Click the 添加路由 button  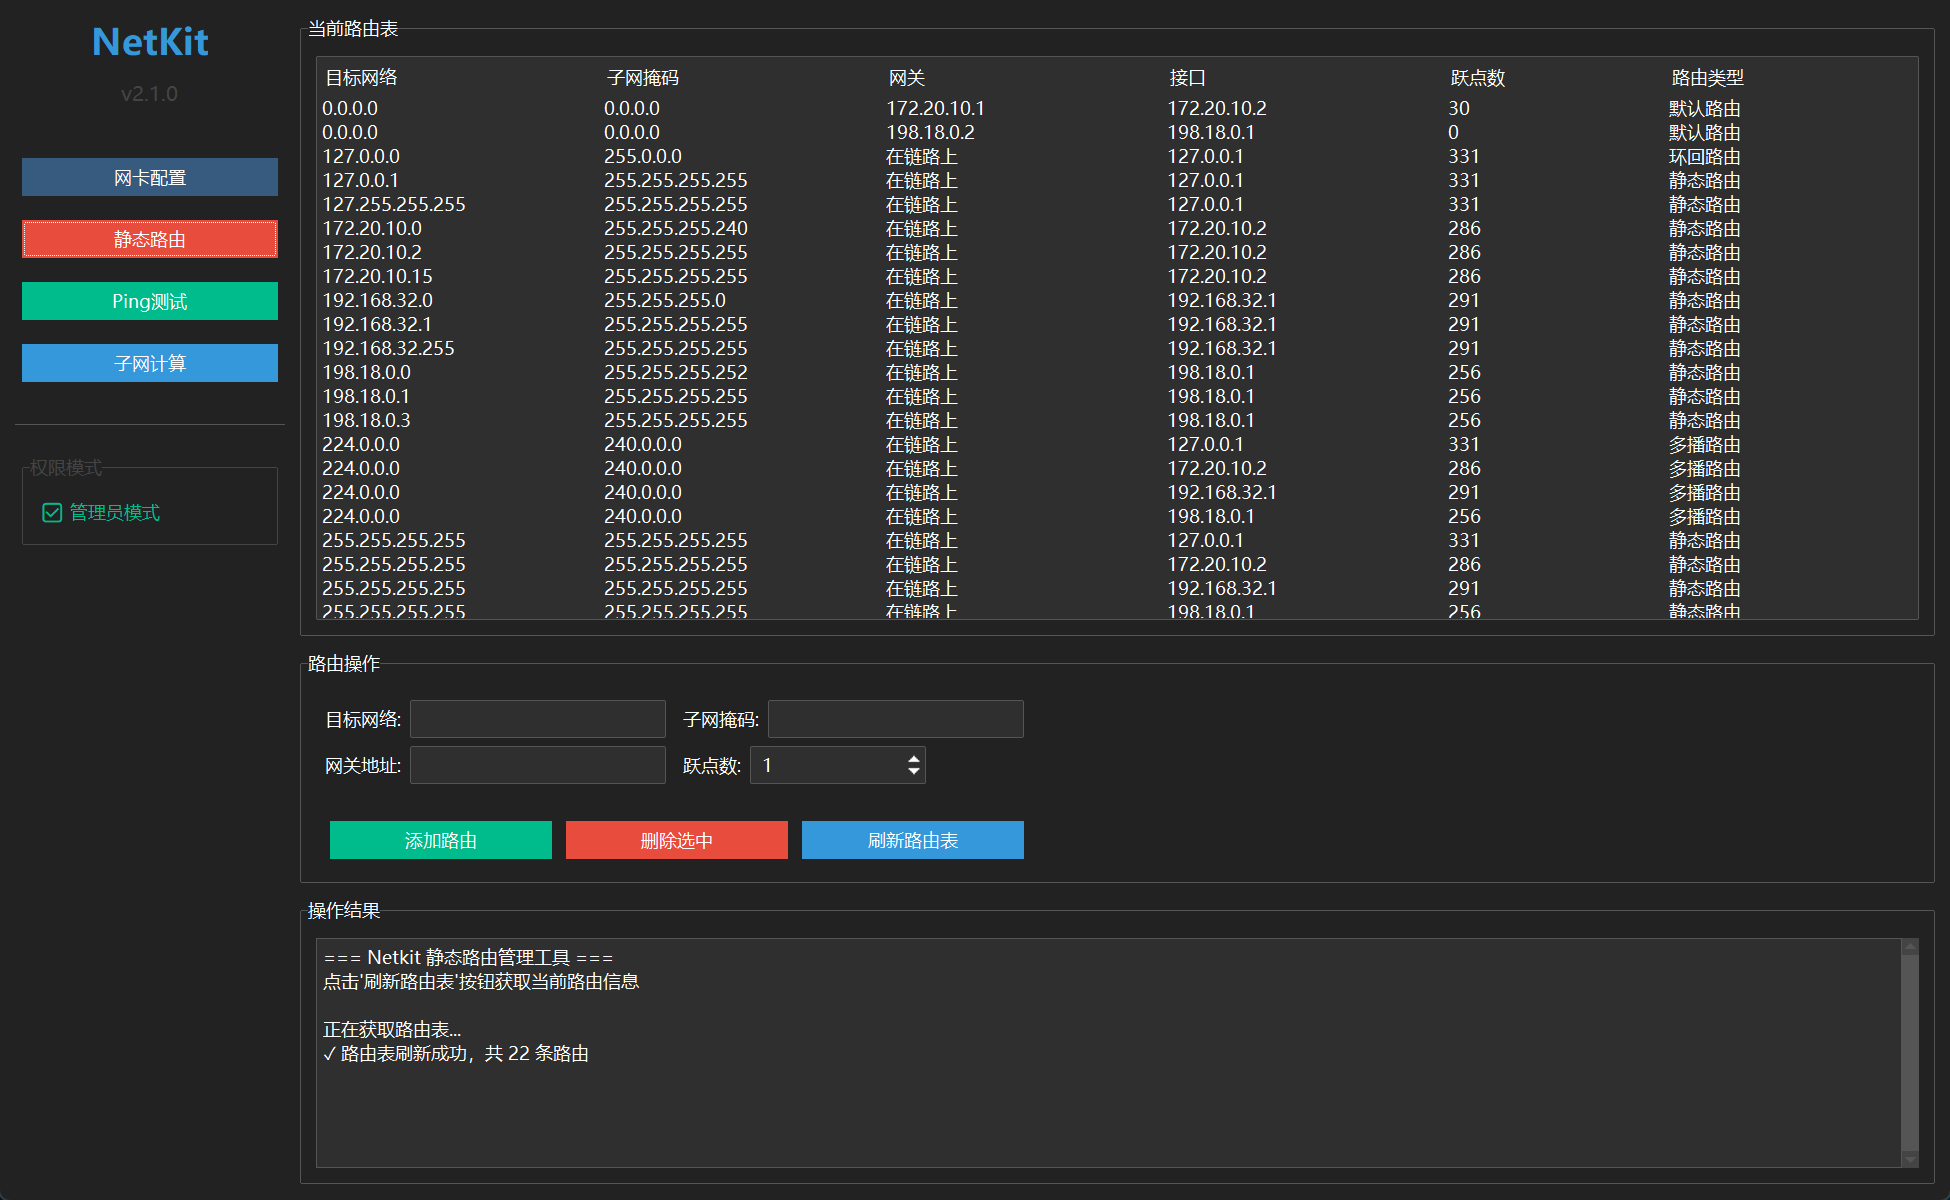[441, 840]
